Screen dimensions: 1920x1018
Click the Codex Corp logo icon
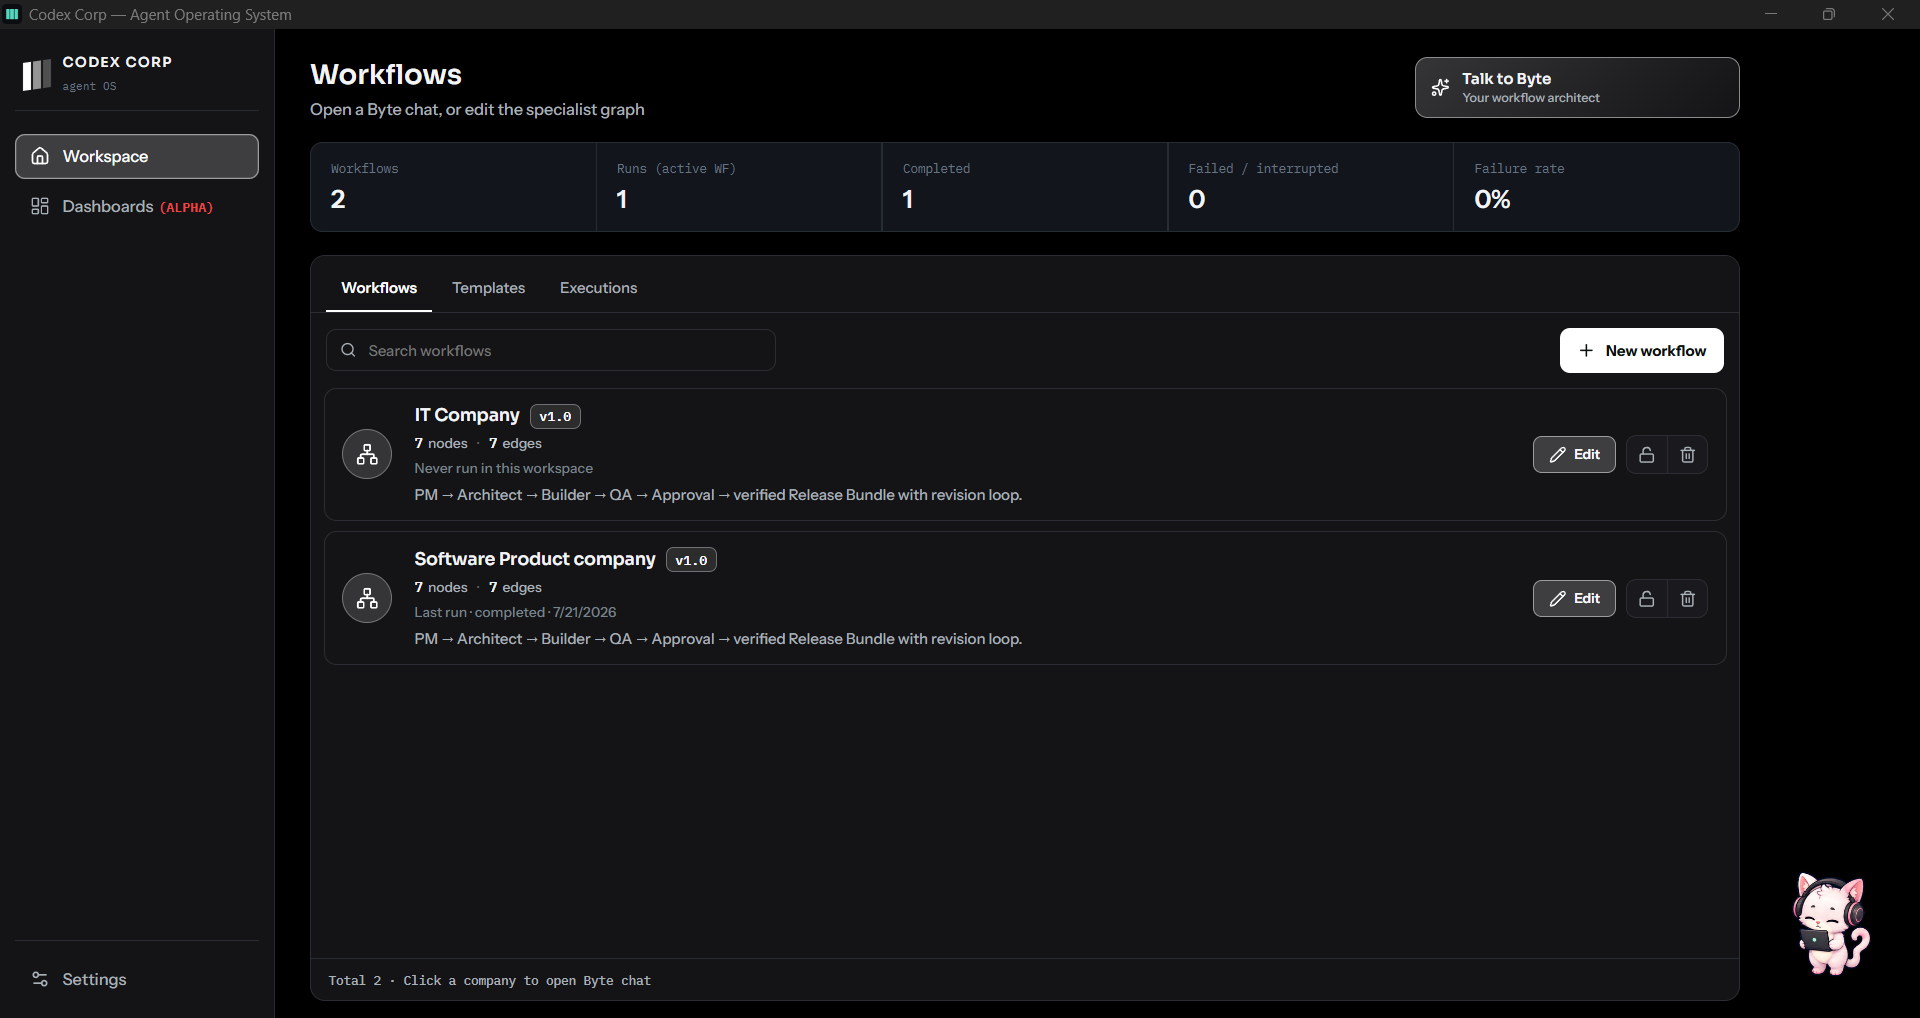37,74
